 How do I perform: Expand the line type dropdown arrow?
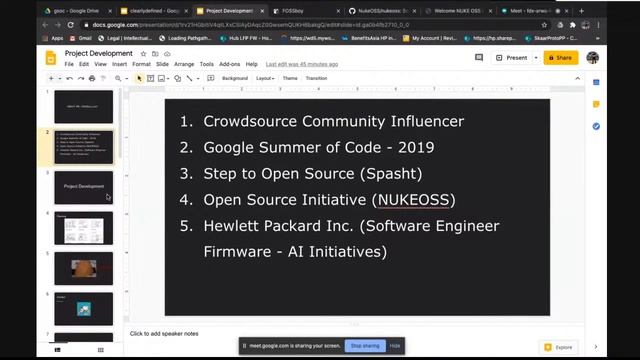coord(198,79)
